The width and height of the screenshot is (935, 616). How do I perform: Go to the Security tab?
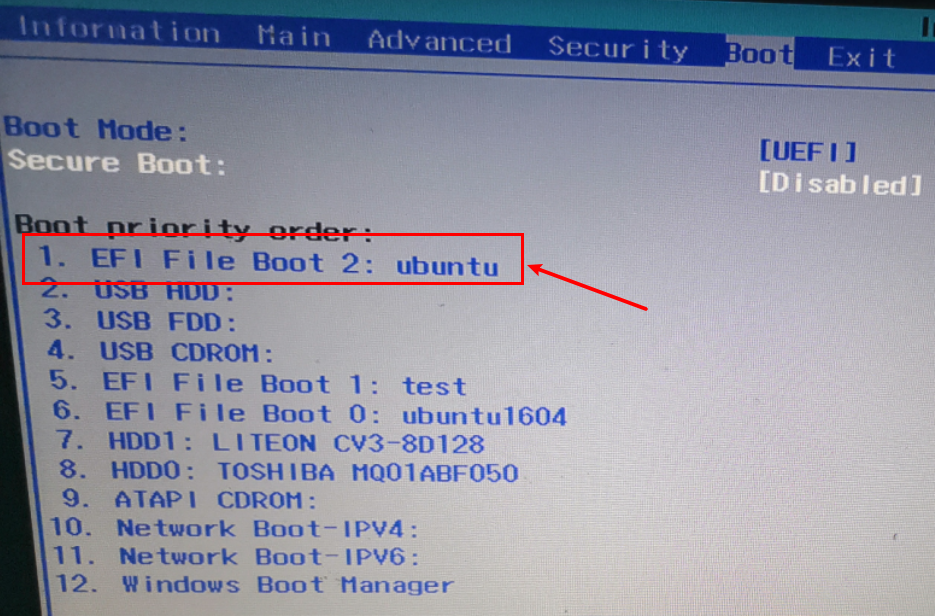click(x=618, y=48)
